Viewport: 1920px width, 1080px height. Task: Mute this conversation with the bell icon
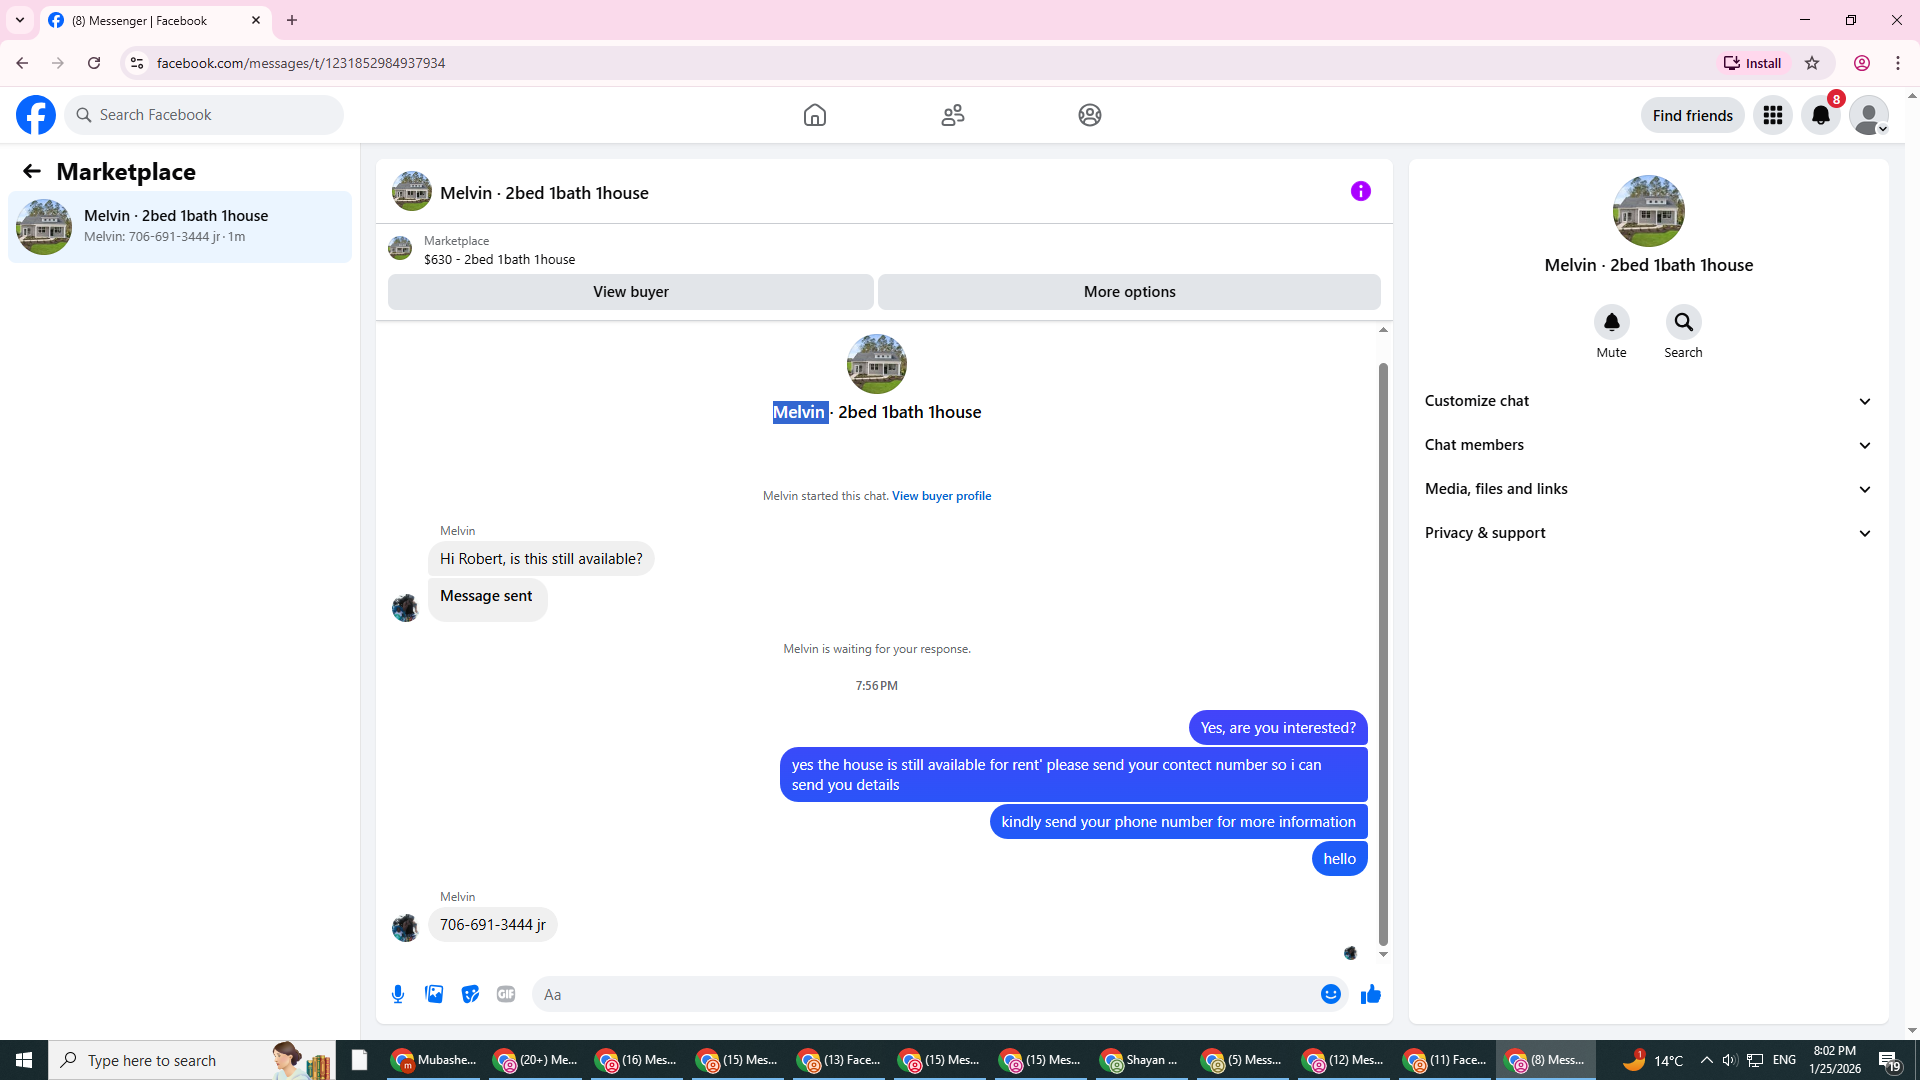pyautogui.click(x=1612, y=322)
